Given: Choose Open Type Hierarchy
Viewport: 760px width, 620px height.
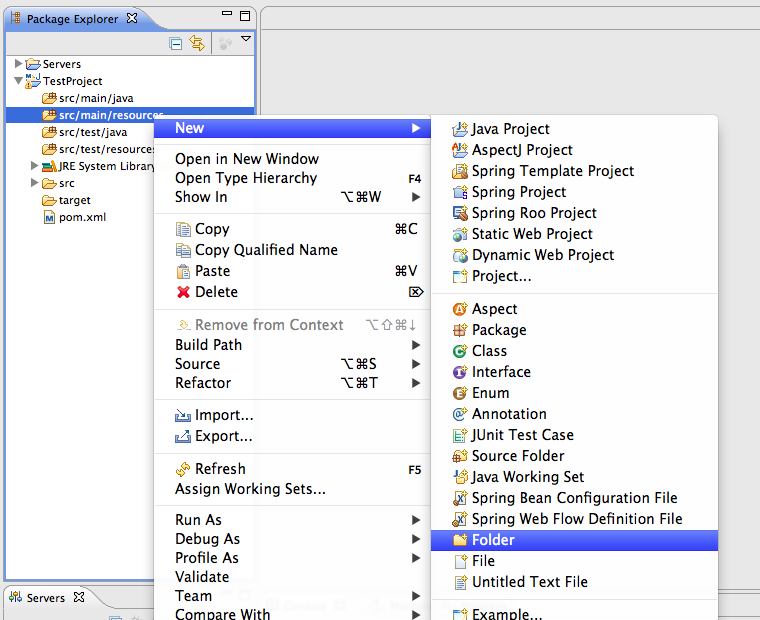Looking at the screenshot, I should [246, 178].
